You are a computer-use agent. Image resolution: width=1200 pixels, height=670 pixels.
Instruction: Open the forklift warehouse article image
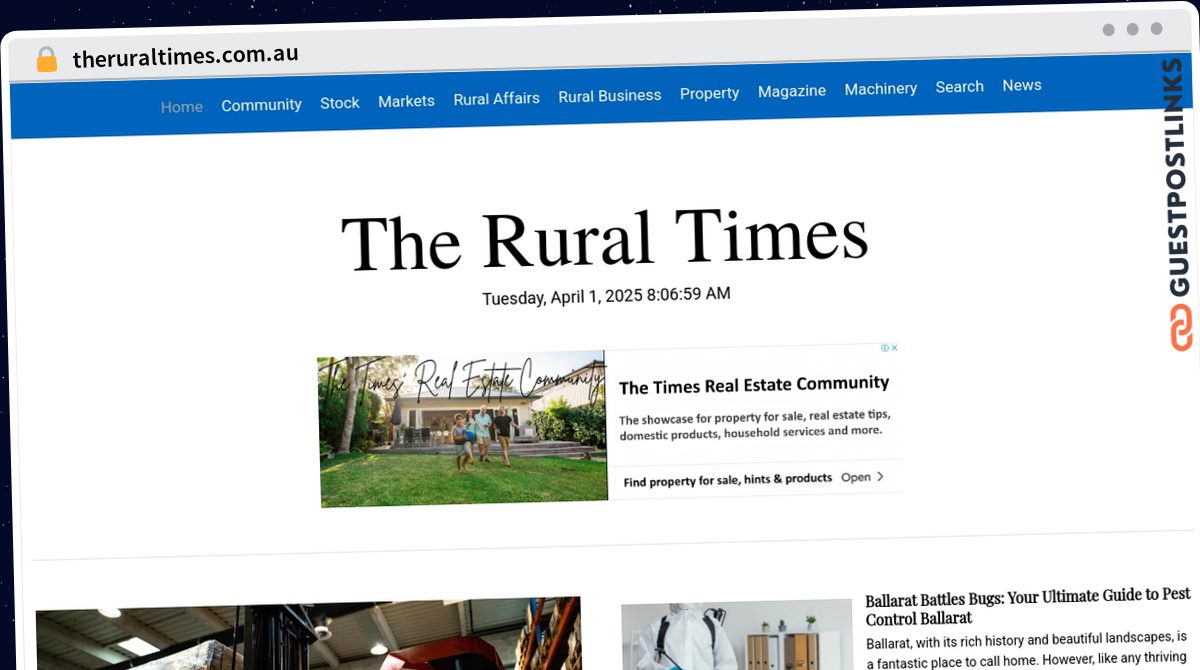click(x=308, y=634)
